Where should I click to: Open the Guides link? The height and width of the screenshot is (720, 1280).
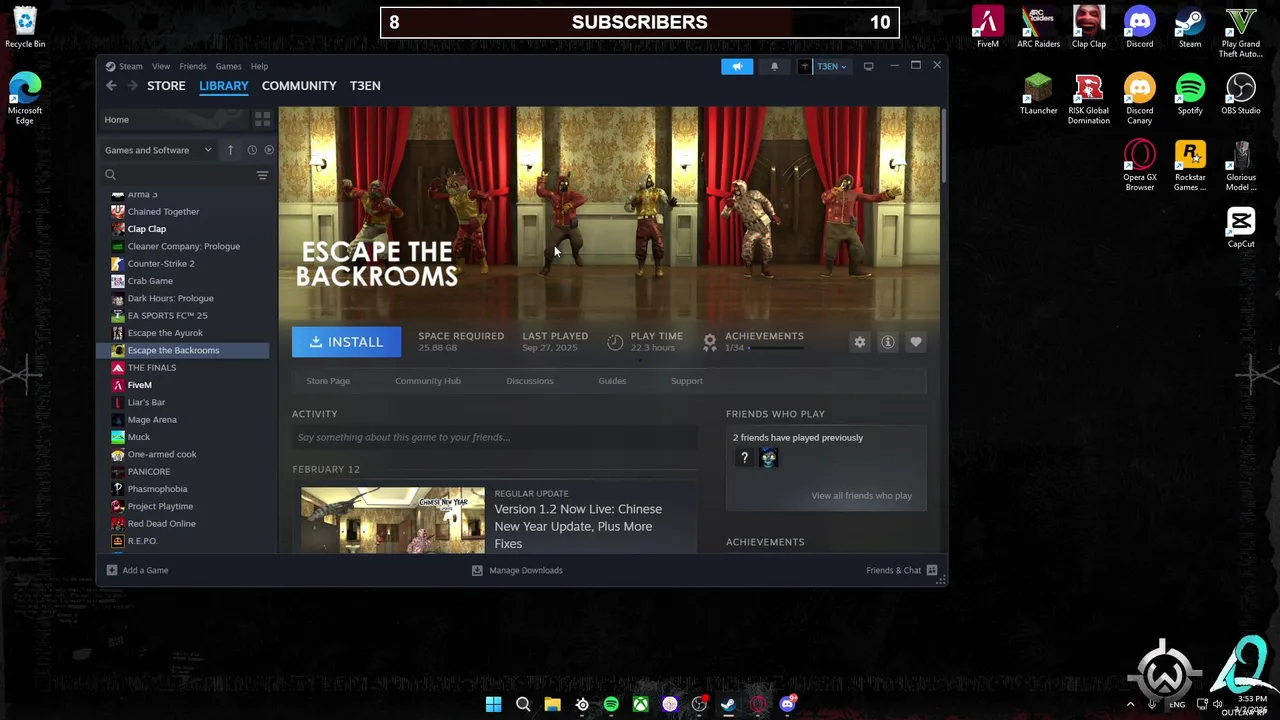click(x=612, y=381)
